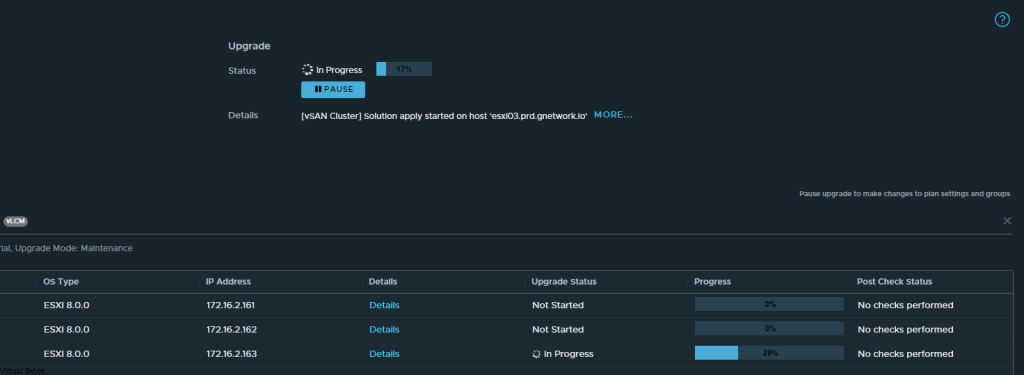This screenshot has width=1024, height=375.
Task: Click In Progress status text for 172.16.2.163
Action: (x=568, y=354)
